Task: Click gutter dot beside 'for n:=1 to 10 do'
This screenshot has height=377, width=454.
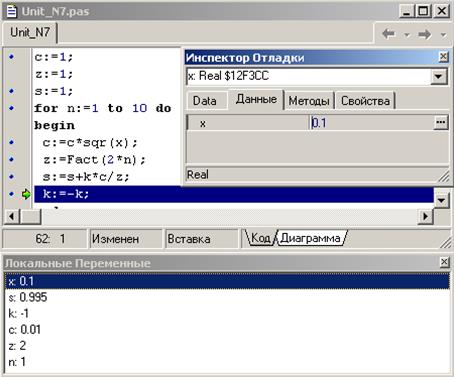Action: 12,108
